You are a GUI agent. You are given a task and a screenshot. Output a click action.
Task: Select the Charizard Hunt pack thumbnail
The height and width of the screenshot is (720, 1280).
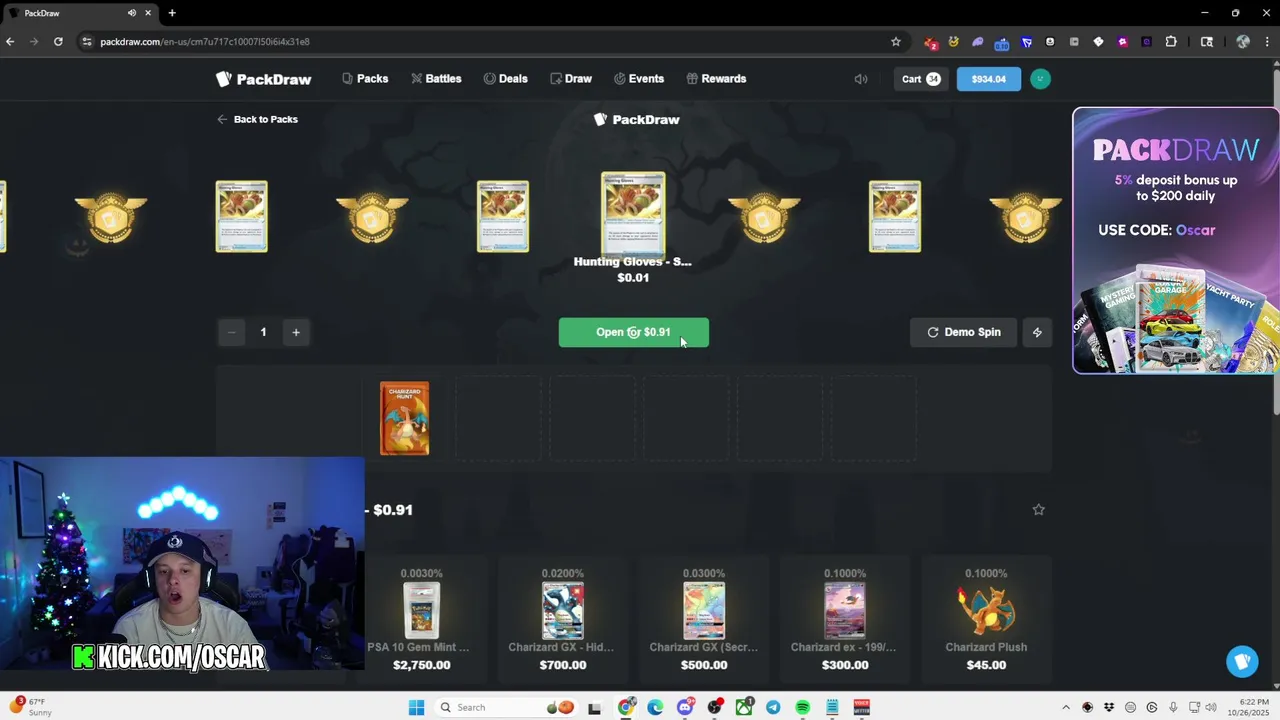pyautogui.click(x=404, y=418)
